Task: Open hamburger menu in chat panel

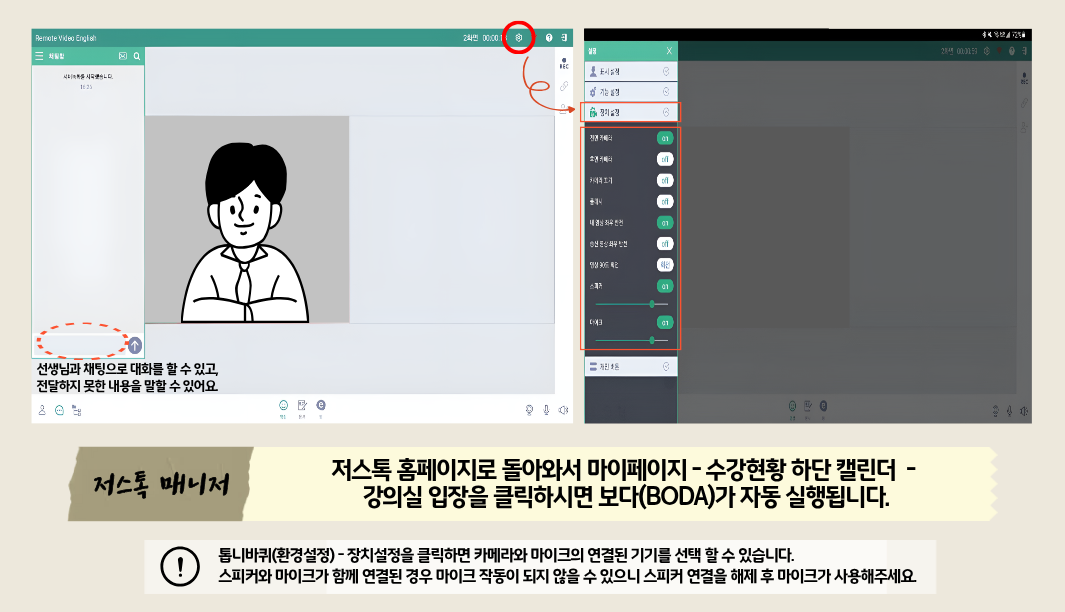Action: click(39, 56)
